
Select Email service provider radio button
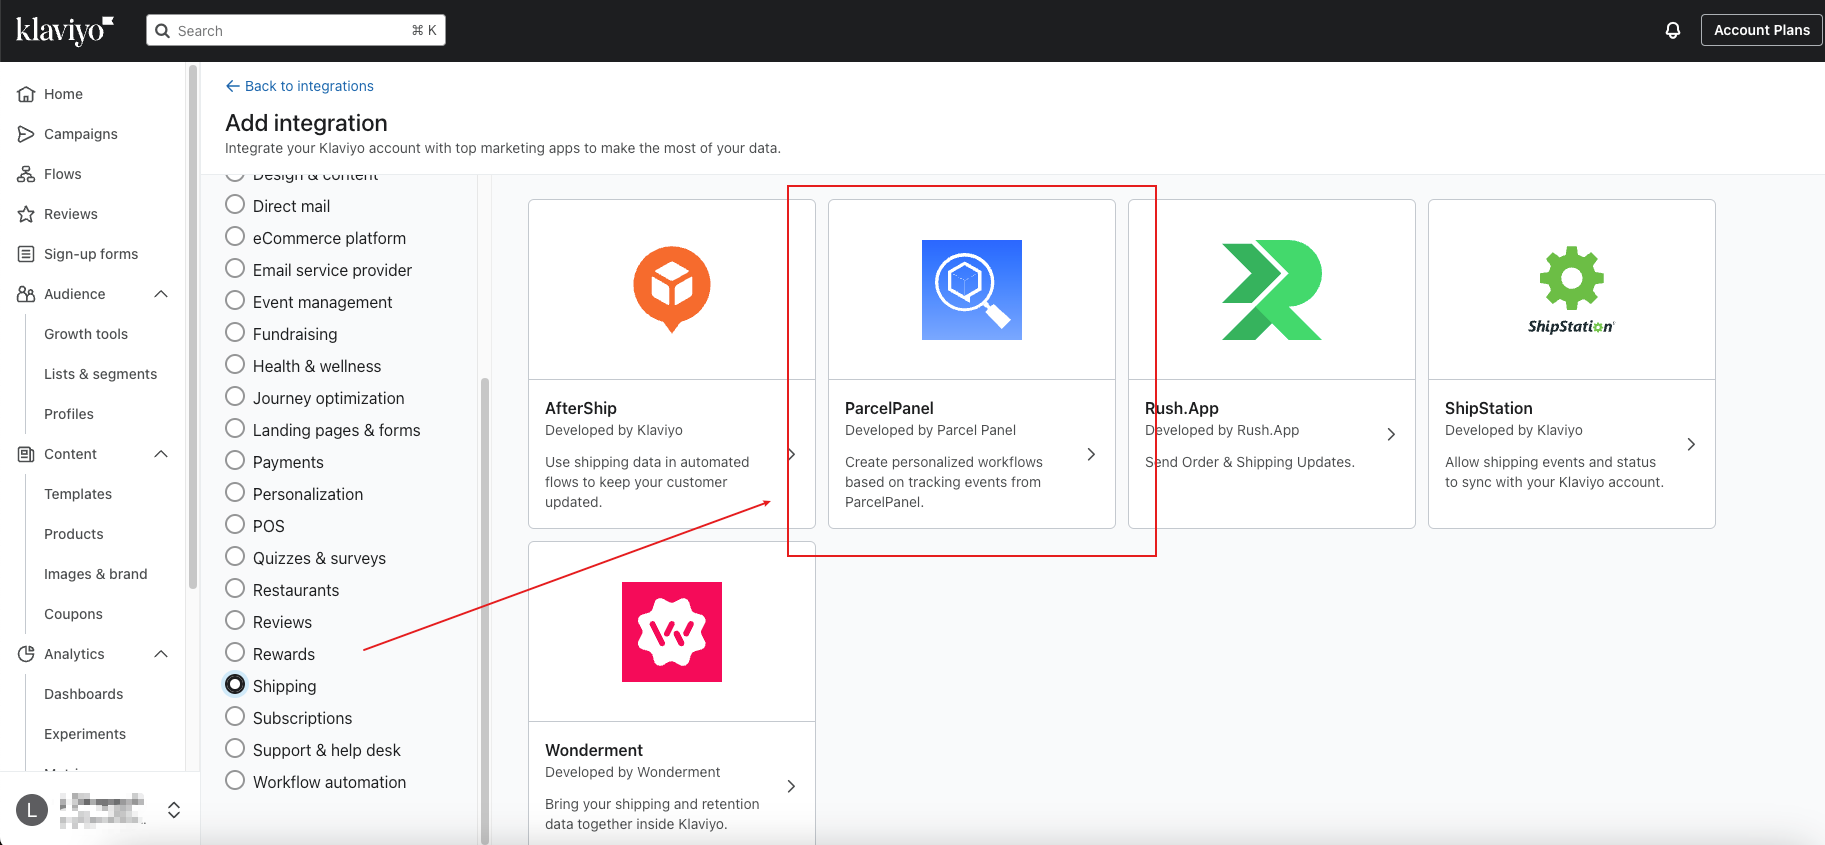click(235, 269)
